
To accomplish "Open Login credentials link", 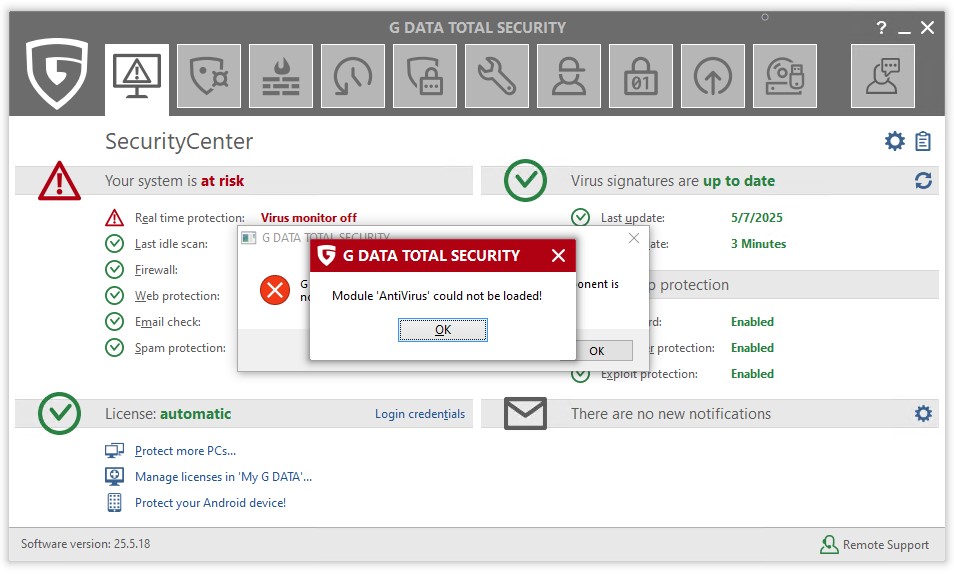I will coord(420,414).
